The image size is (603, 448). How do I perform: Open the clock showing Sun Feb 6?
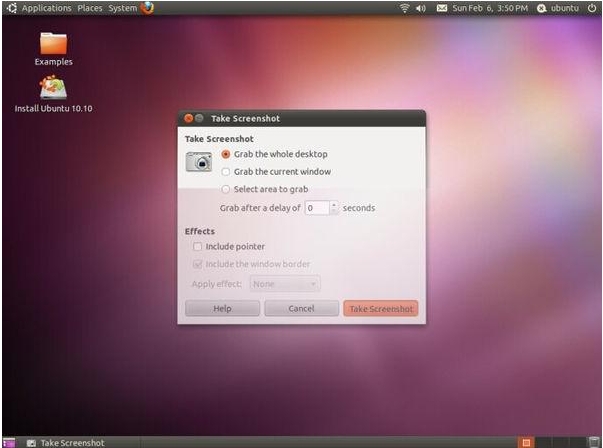[x=490, y=8]
